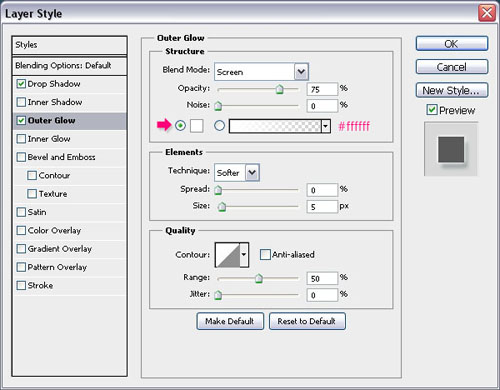Enable the Inner Shadow checkbox
The image size is (500, 390).
(x=21, y=102)
